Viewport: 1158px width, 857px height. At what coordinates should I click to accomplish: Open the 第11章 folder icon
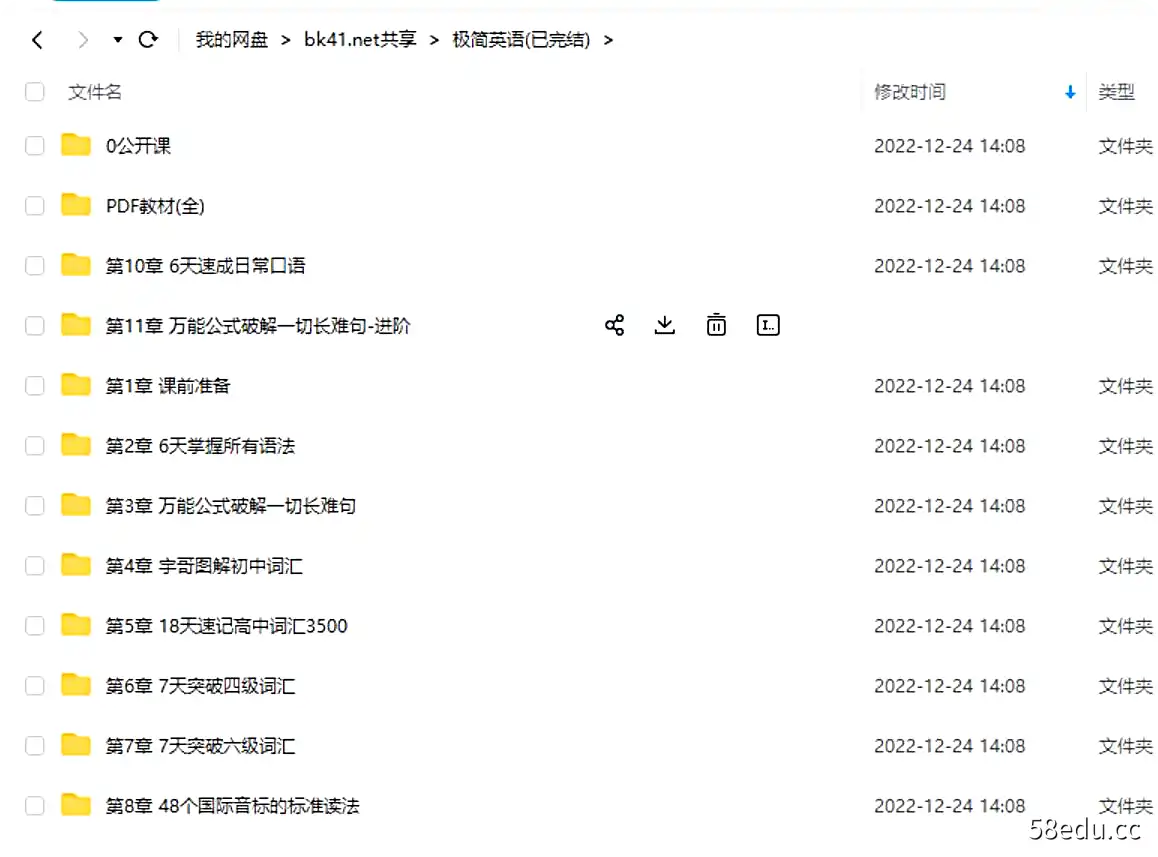[x=75, y=324]
